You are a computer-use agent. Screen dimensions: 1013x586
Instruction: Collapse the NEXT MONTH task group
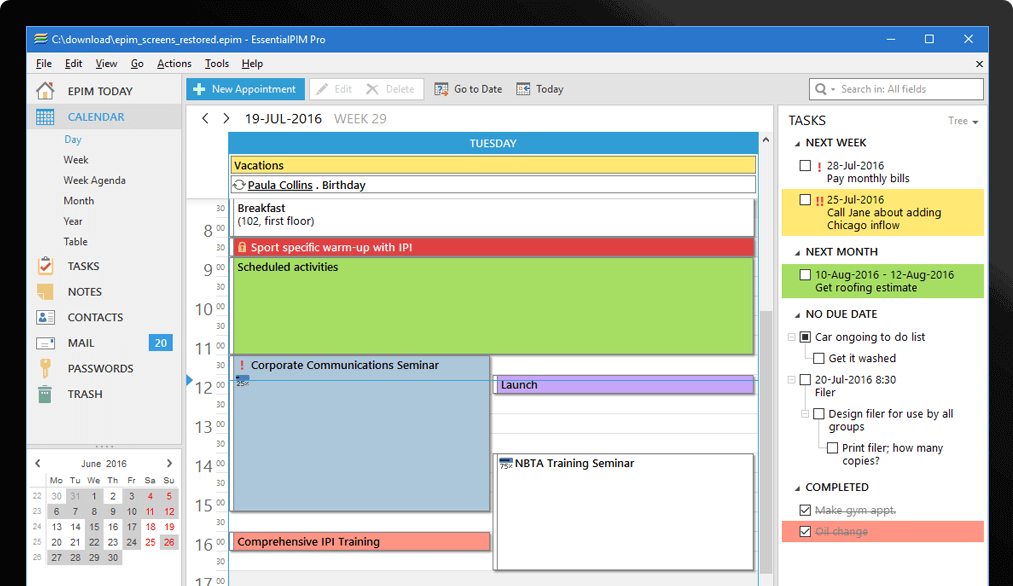pos(797,253)
